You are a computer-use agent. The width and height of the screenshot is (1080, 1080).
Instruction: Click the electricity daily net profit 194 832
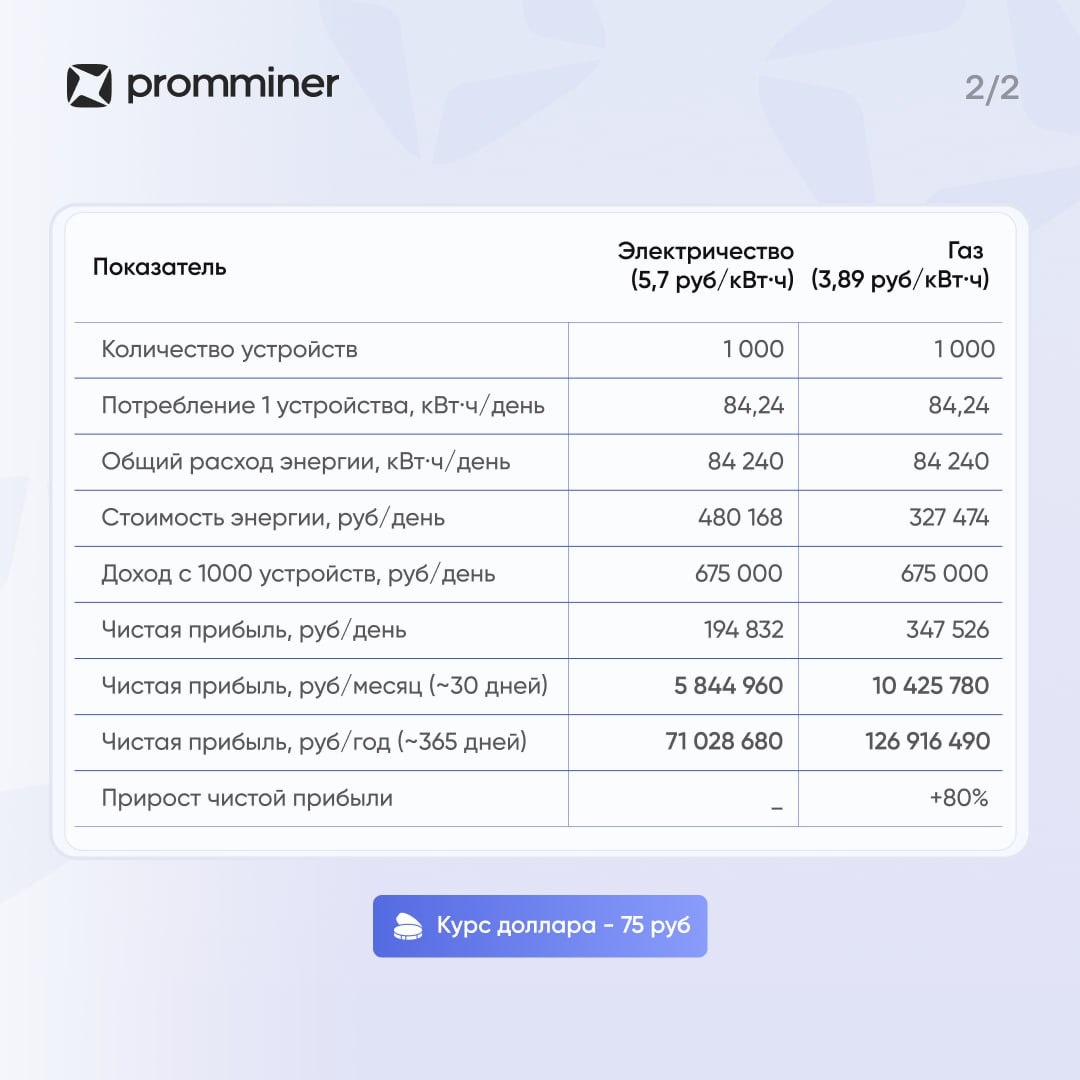pyautogui.click(x=743, y=630)
